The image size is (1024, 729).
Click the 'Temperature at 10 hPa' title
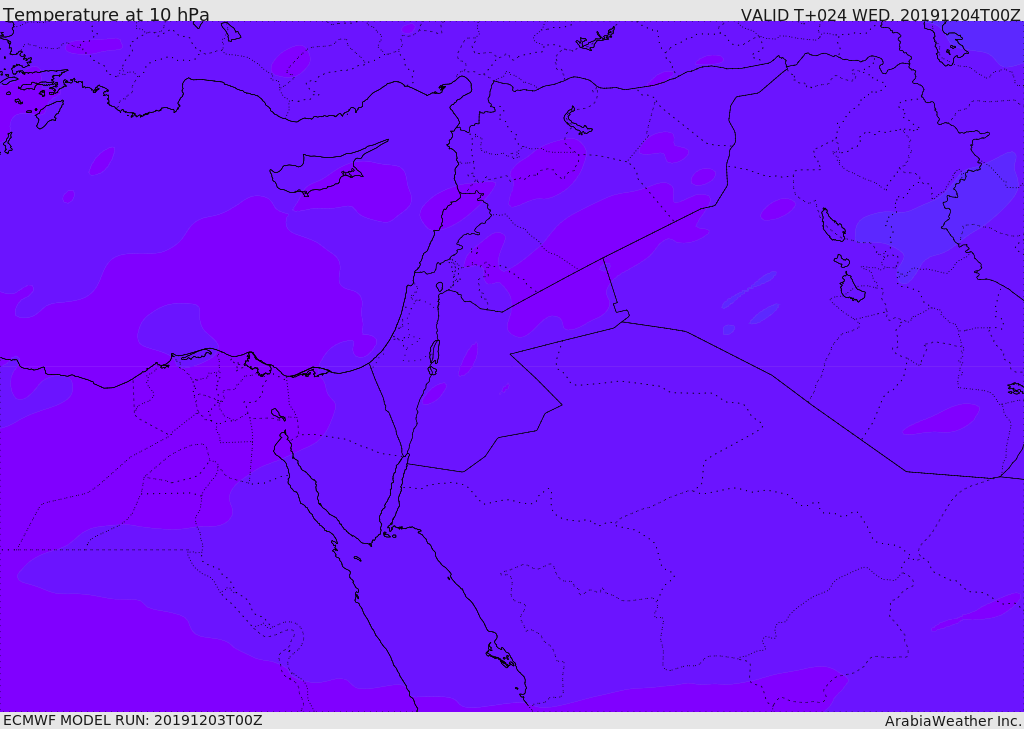[106, 14]
